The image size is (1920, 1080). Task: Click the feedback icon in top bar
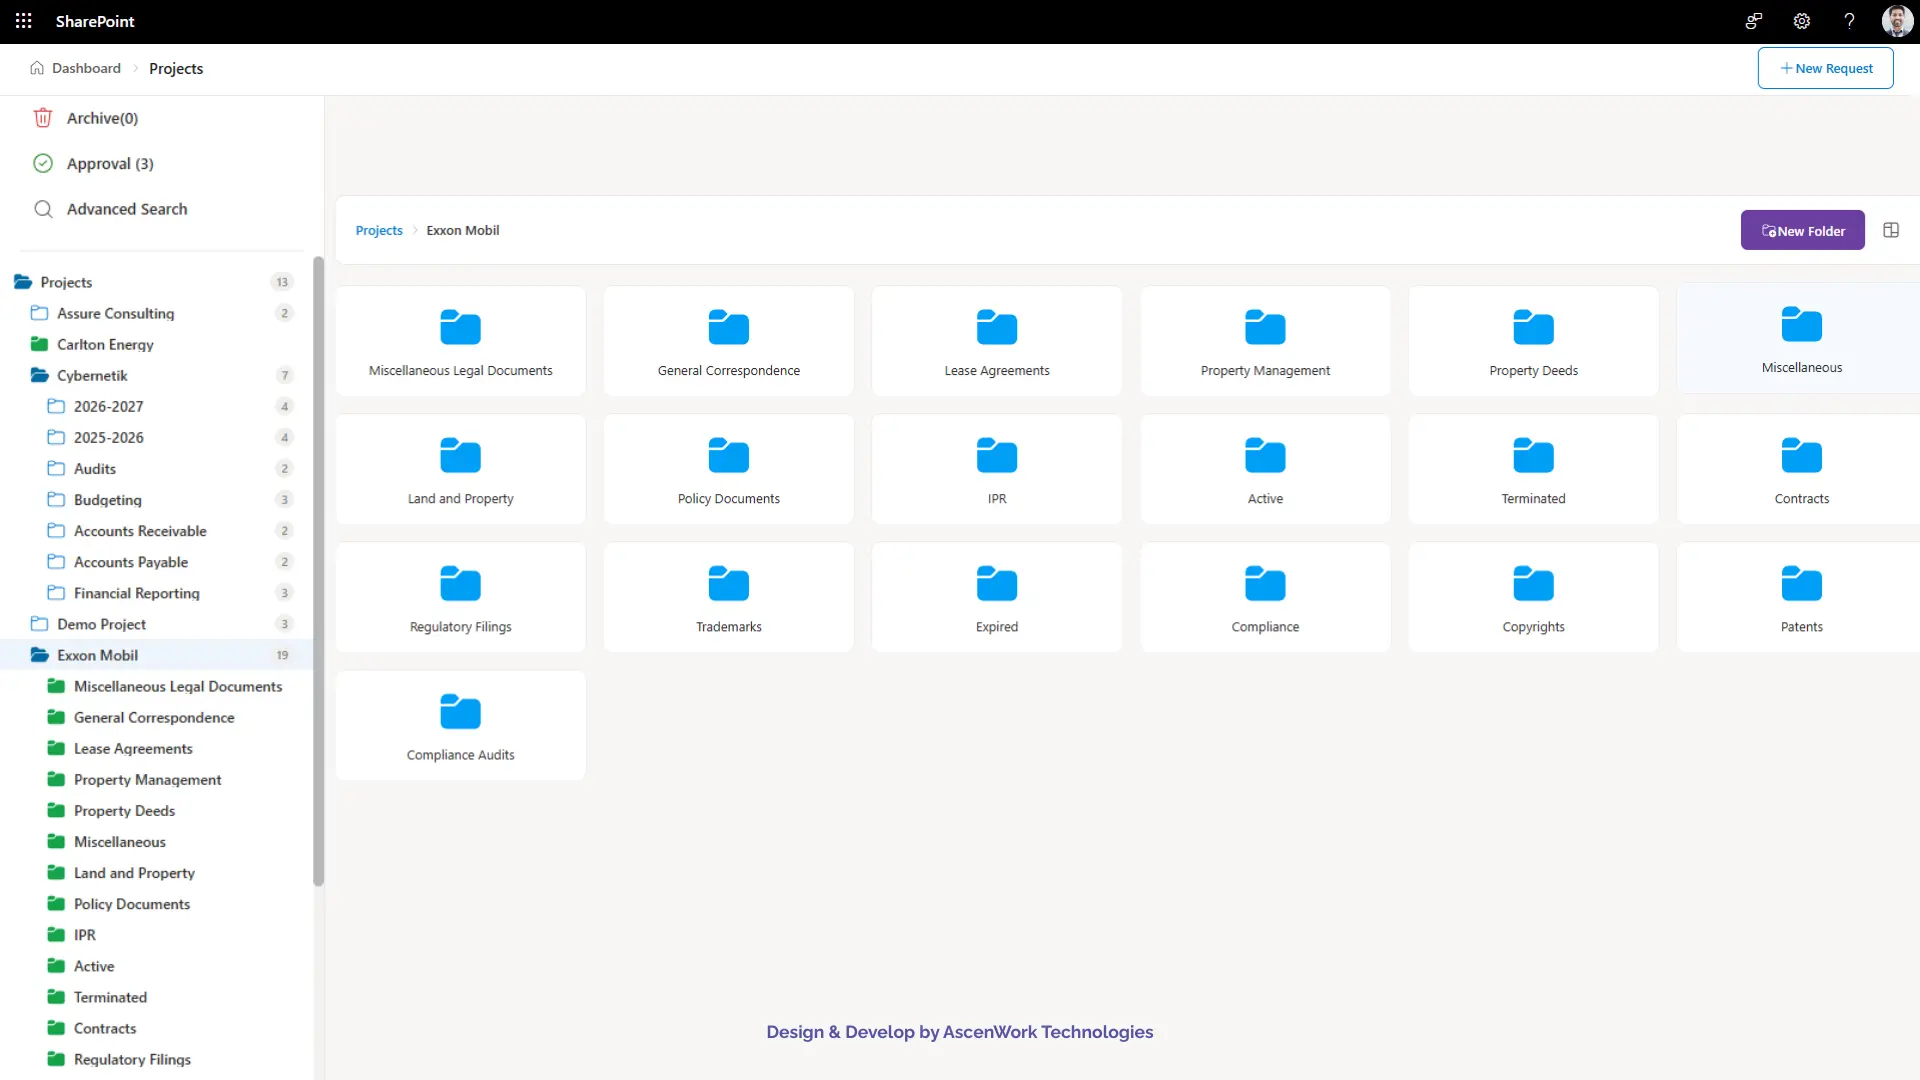pyautogui.click(x=1753, y=21)
